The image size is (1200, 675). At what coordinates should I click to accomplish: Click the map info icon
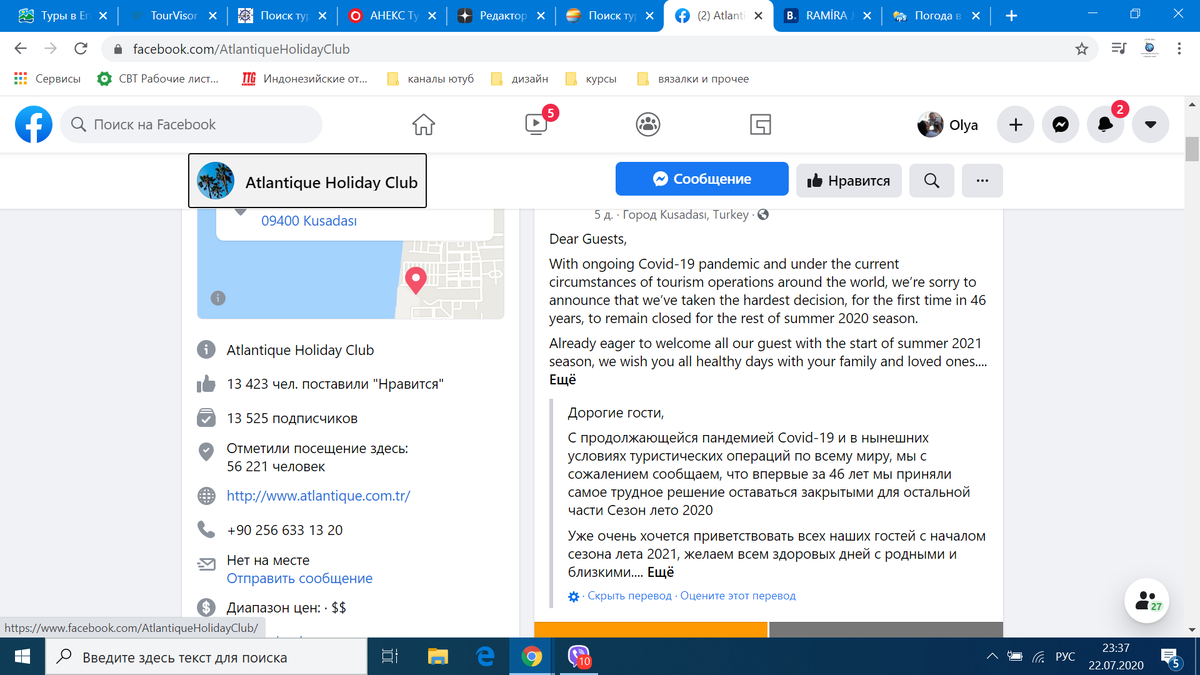(x=218, y=297)
